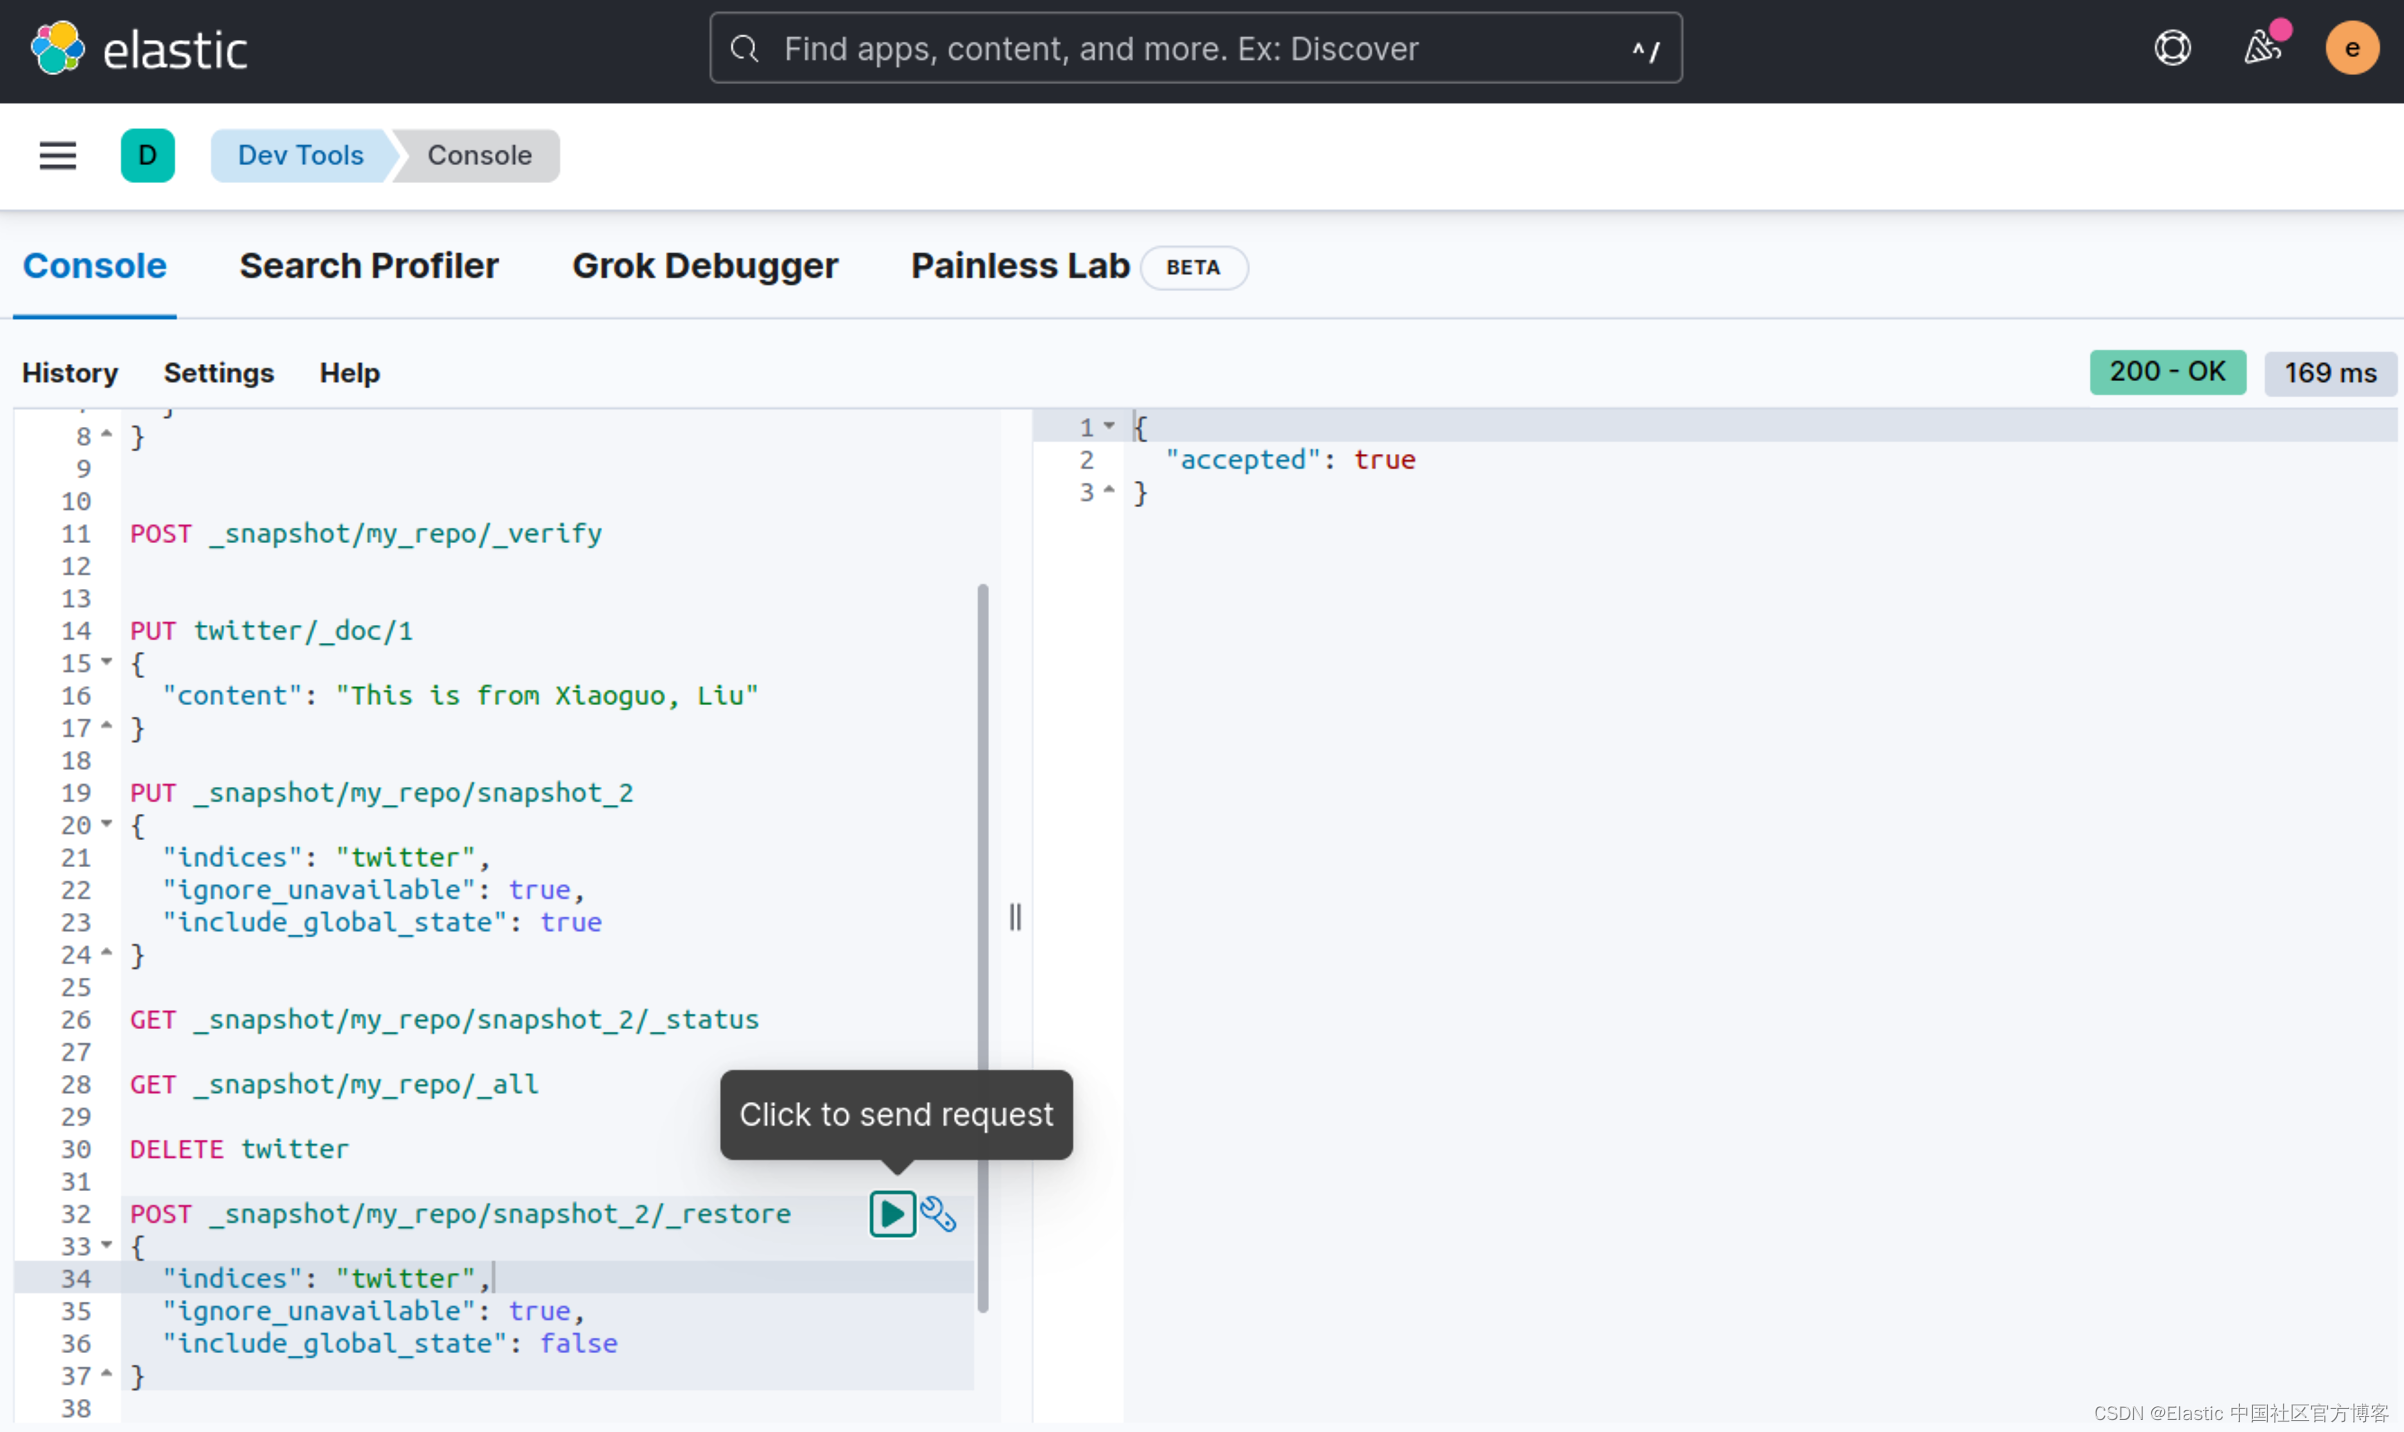
Task: Open the Grok Debugger tab
Action: point(704,265)
